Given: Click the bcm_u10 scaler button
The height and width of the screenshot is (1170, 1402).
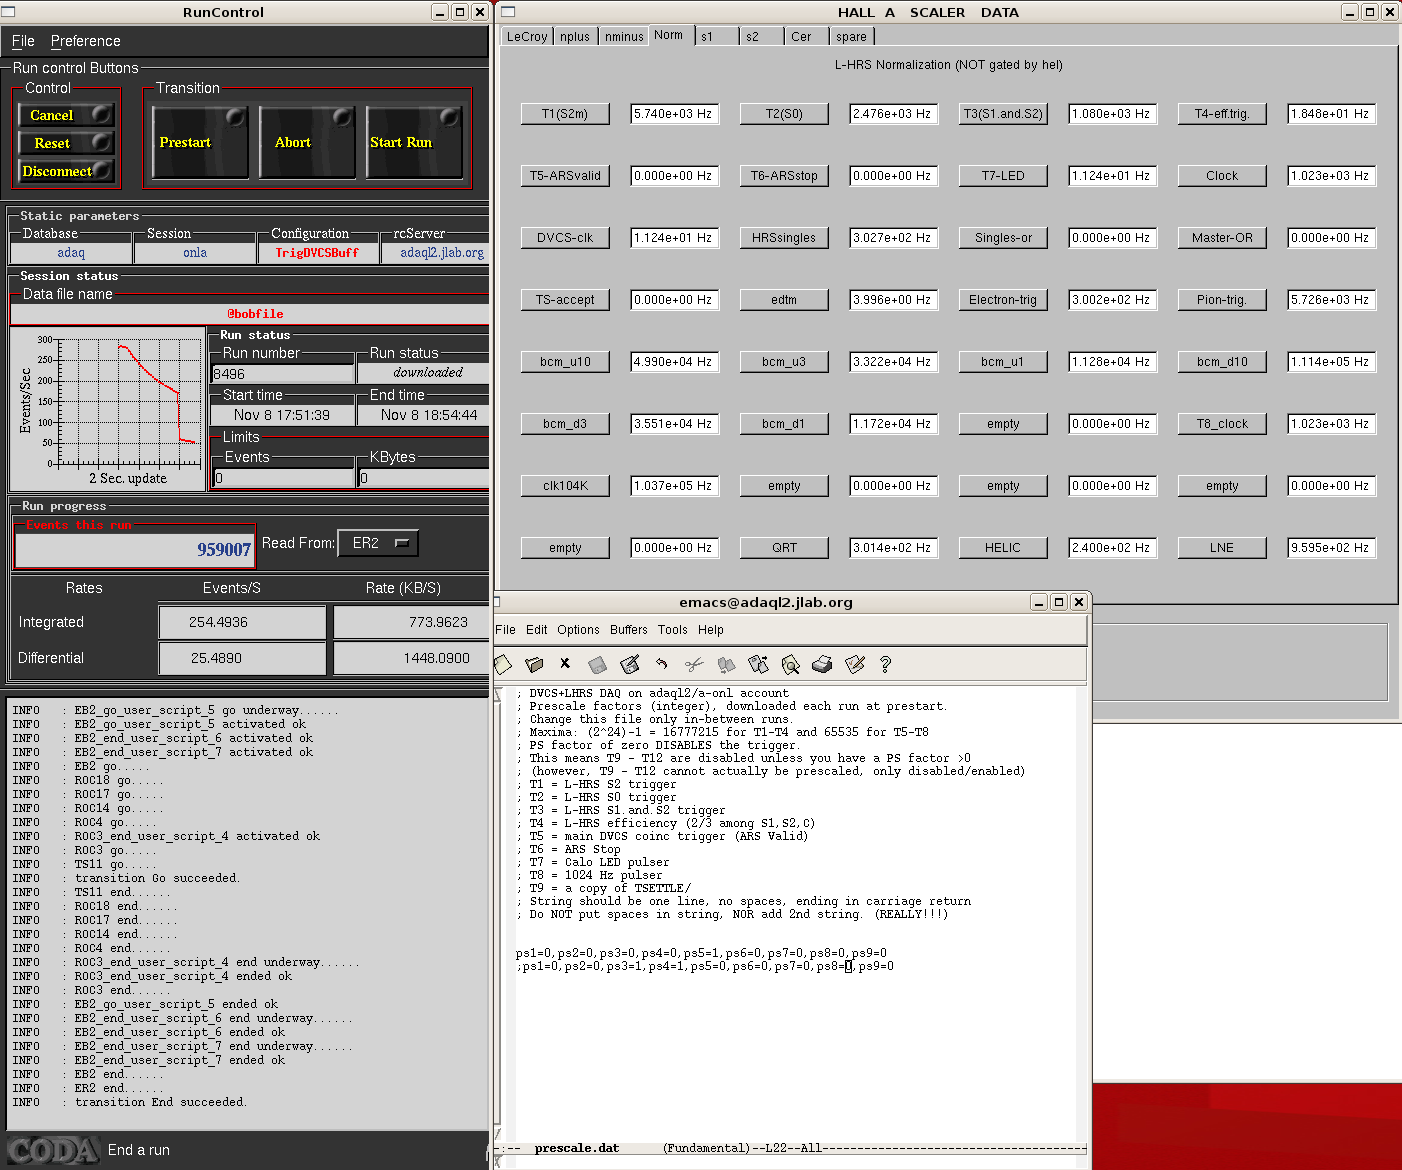Looking at the screenshot, I should pos(565,362).
